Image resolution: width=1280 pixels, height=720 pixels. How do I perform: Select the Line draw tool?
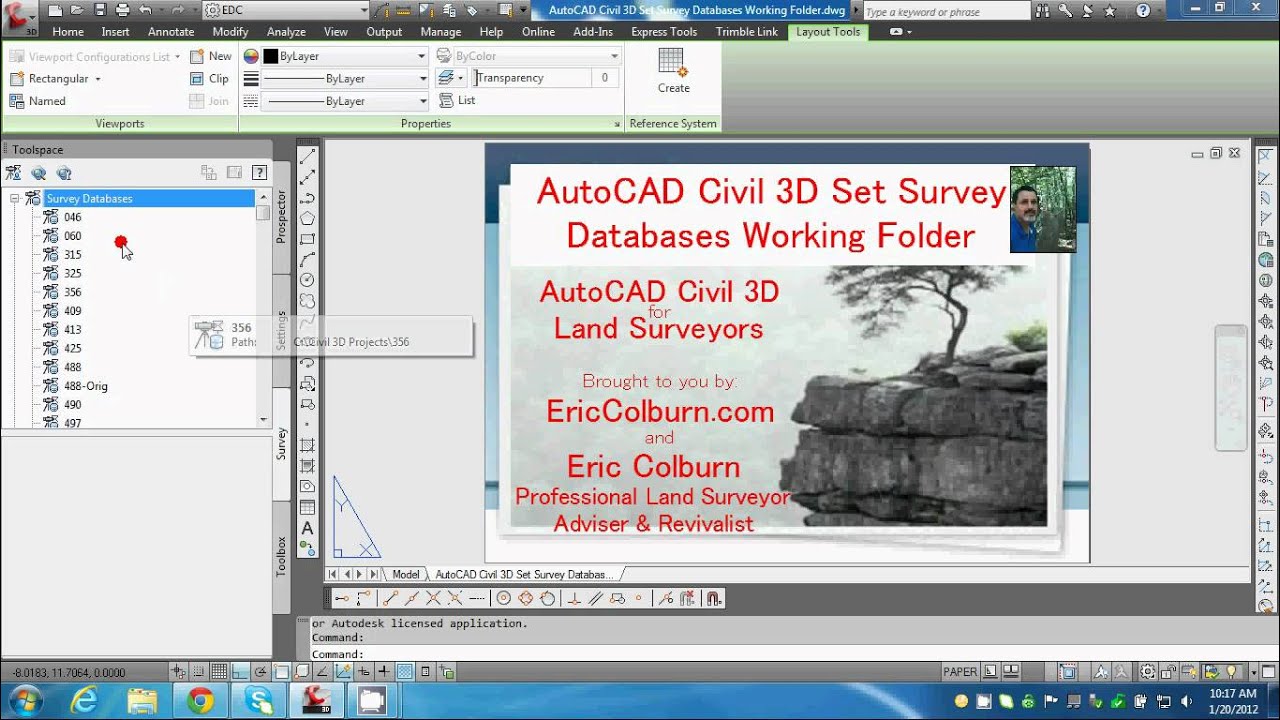tap(308, 156)
